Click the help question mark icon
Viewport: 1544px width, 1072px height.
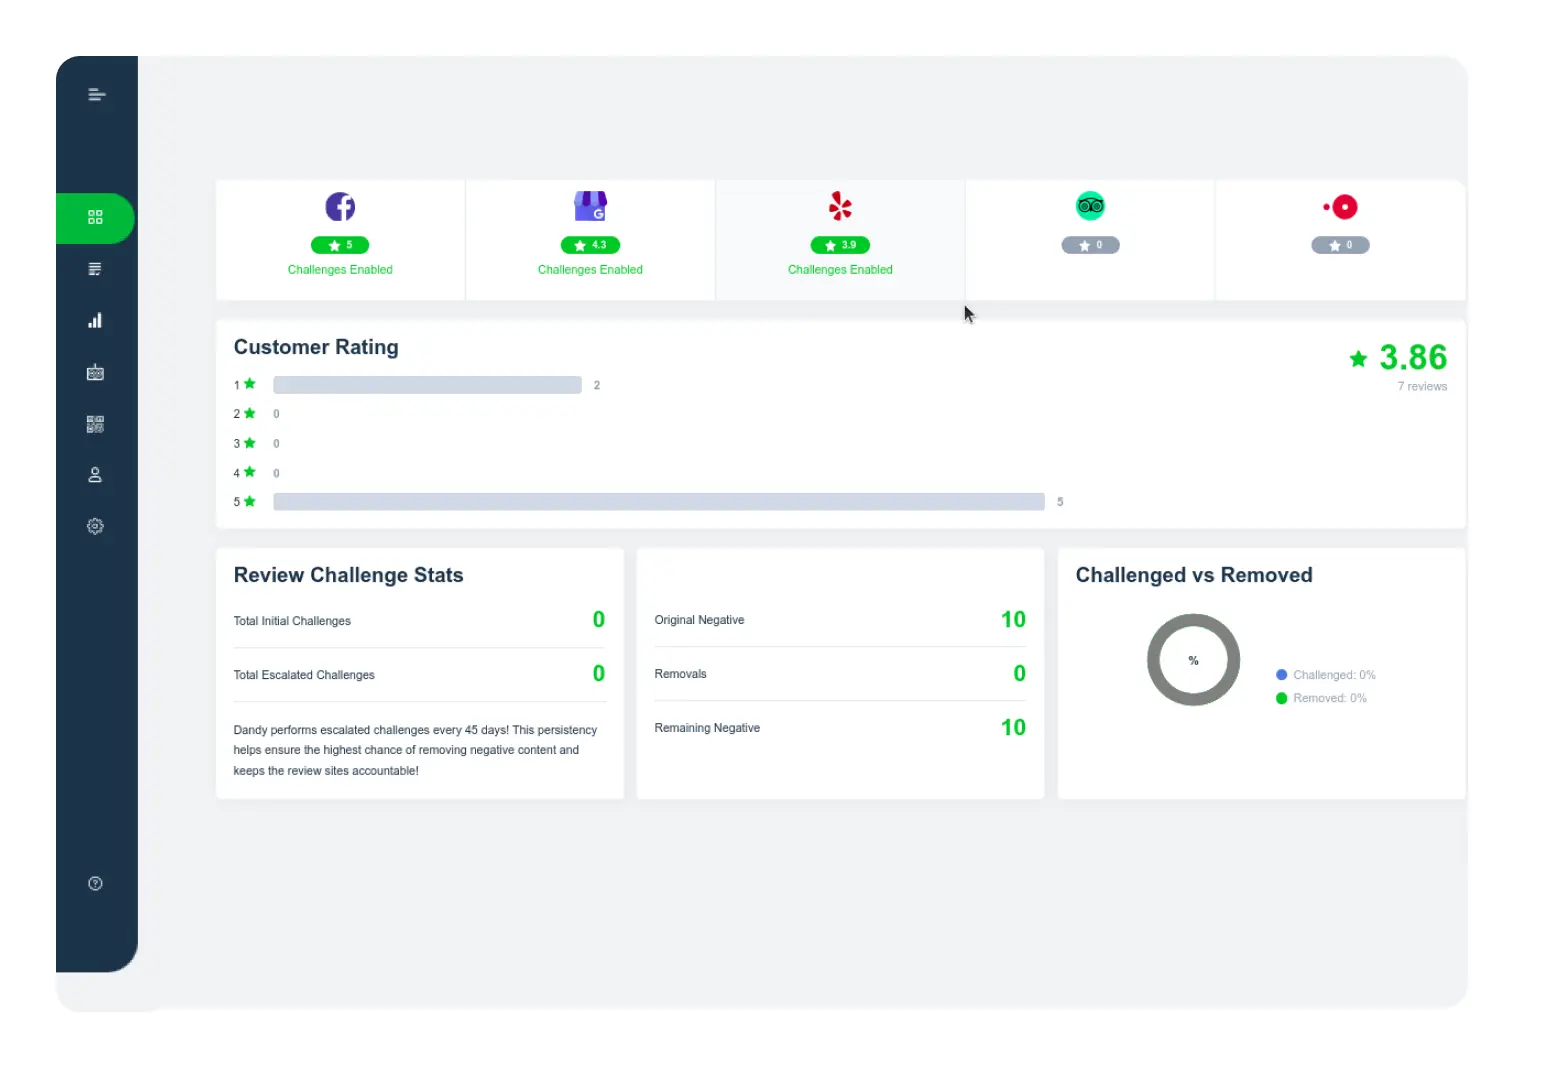(95, 883)
